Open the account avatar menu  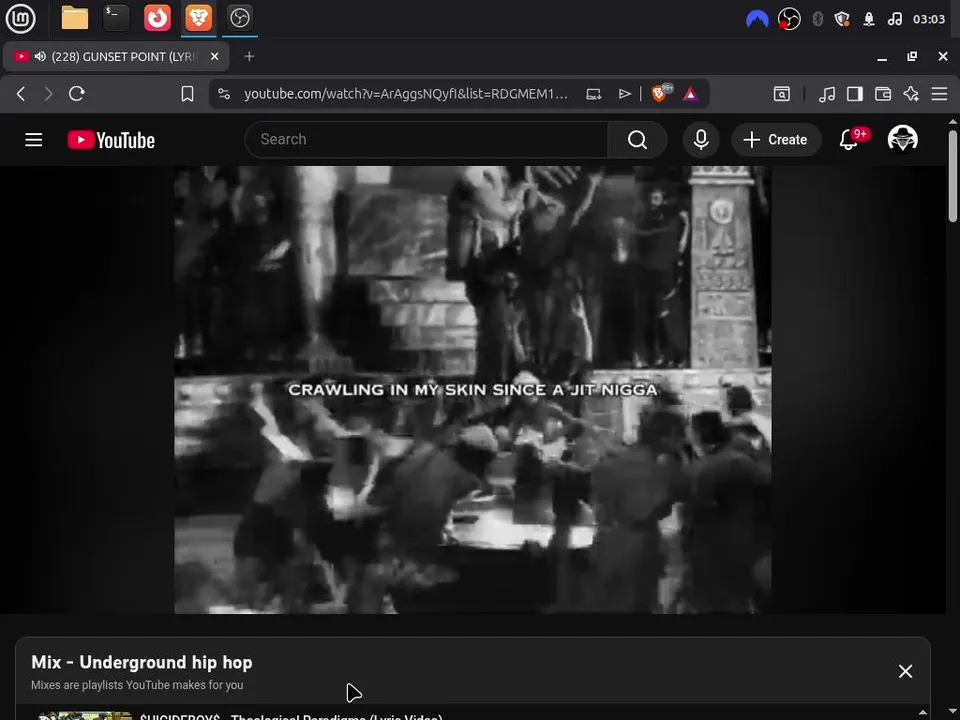coord(902,139)
